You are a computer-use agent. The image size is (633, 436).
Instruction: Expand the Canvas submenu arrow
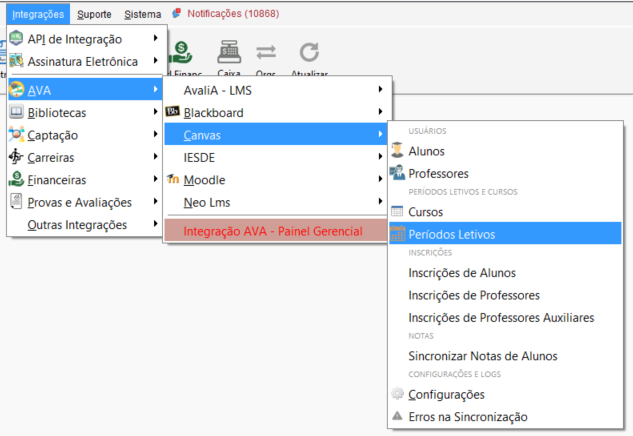pos(380,134)
